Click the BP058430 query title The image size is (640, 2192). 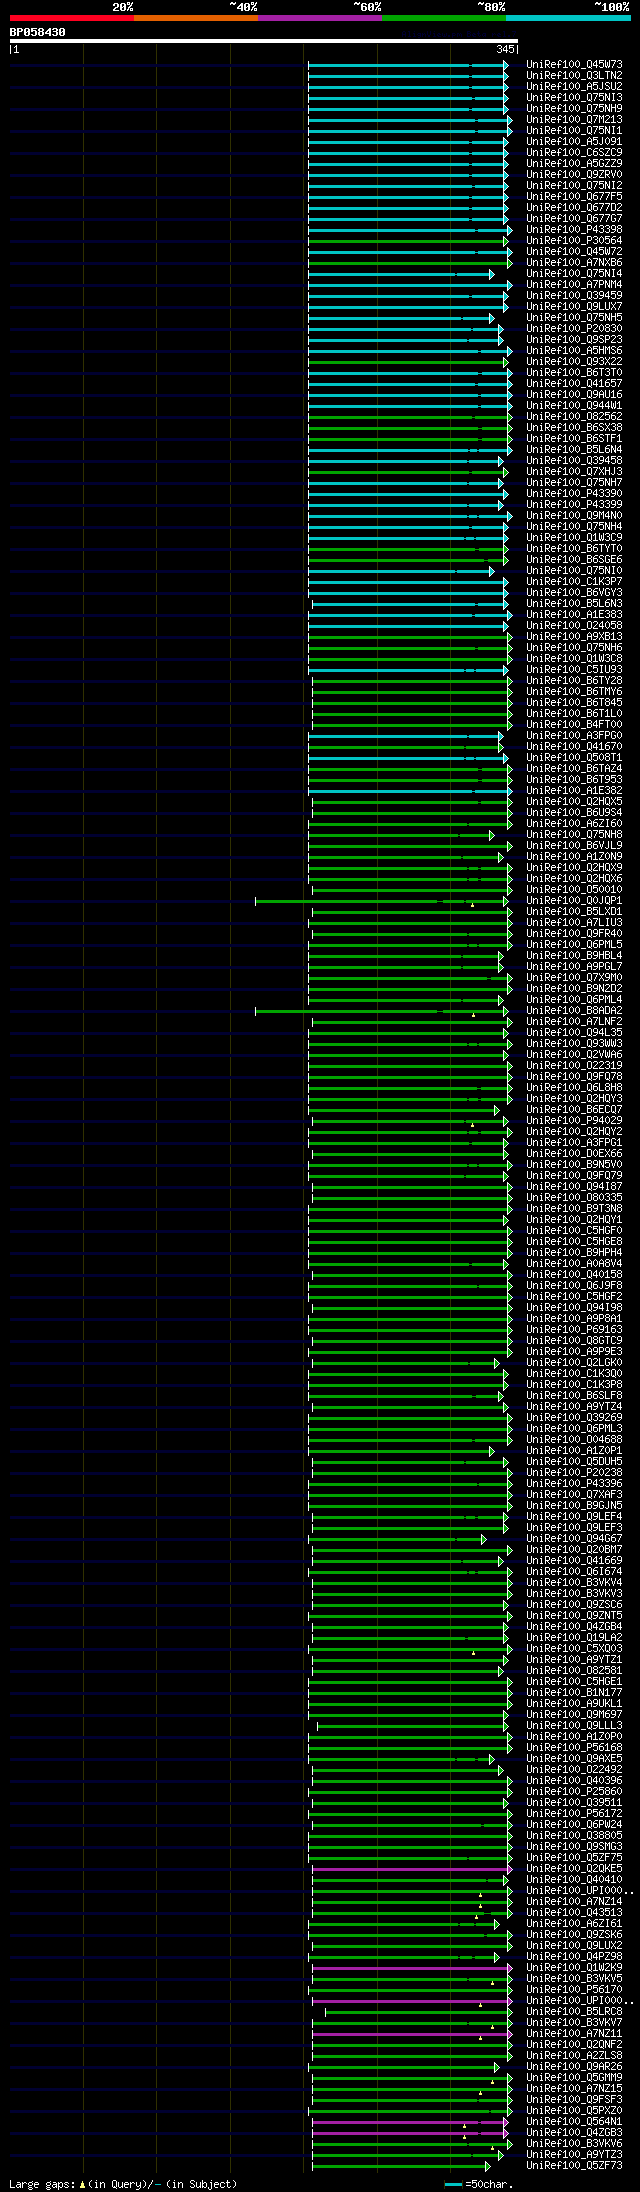tap(37, 32)
